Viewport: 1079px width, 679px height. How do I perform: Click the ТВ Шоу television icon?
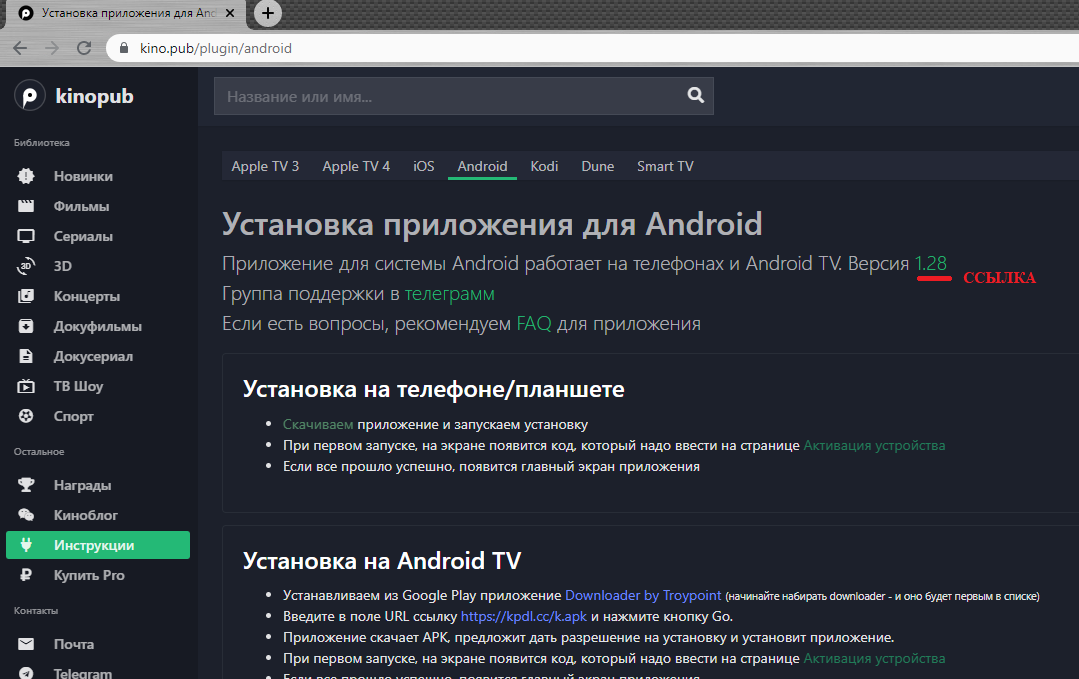pos(26,386)
